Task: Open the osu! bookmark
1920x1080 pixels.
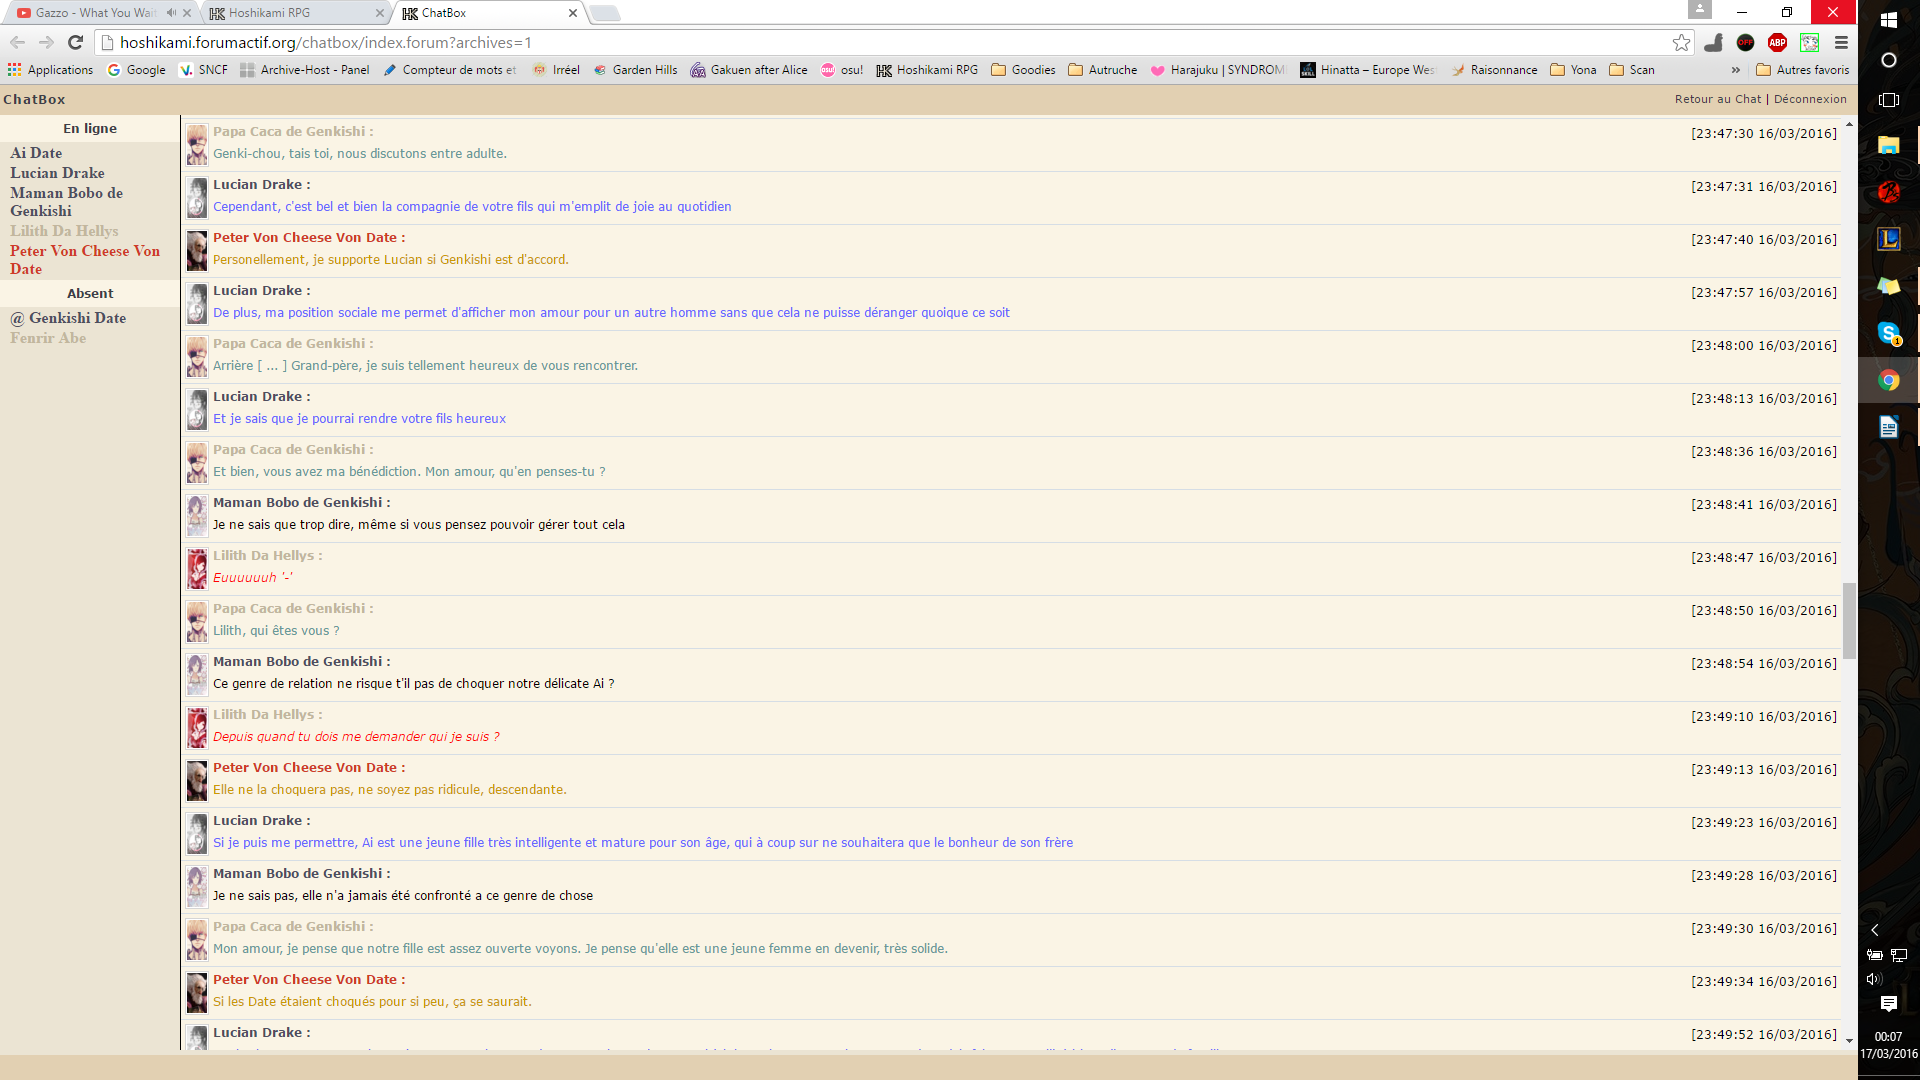Action: [842, 70]
